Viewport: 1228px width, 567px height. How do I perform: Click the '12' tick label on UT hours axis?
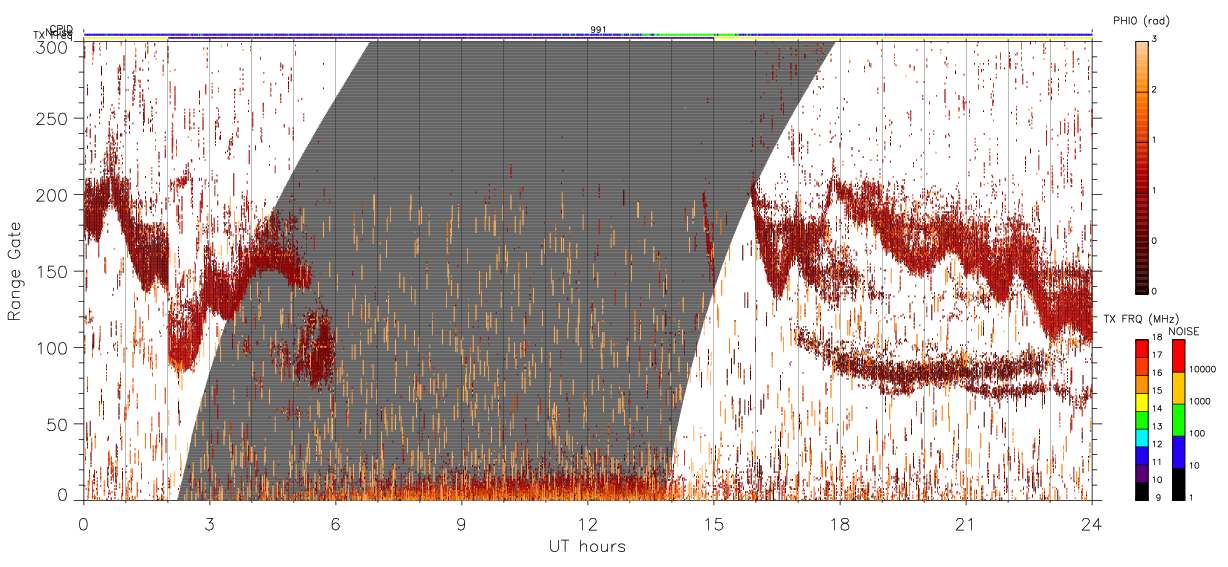coord(587,523)
